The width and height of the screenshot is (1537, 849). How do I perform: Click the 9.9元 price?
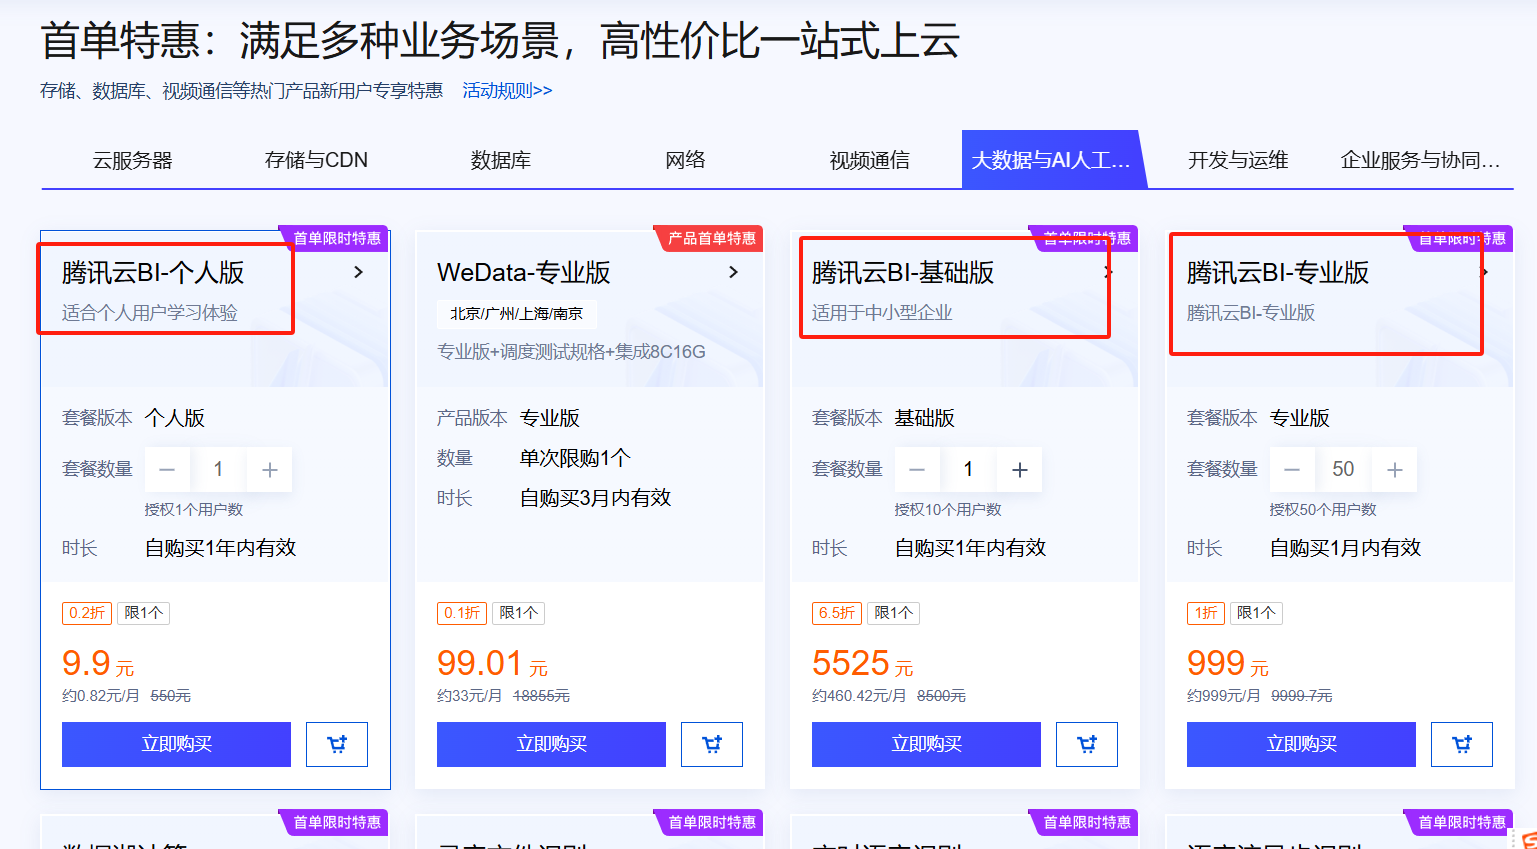point(98,663)
